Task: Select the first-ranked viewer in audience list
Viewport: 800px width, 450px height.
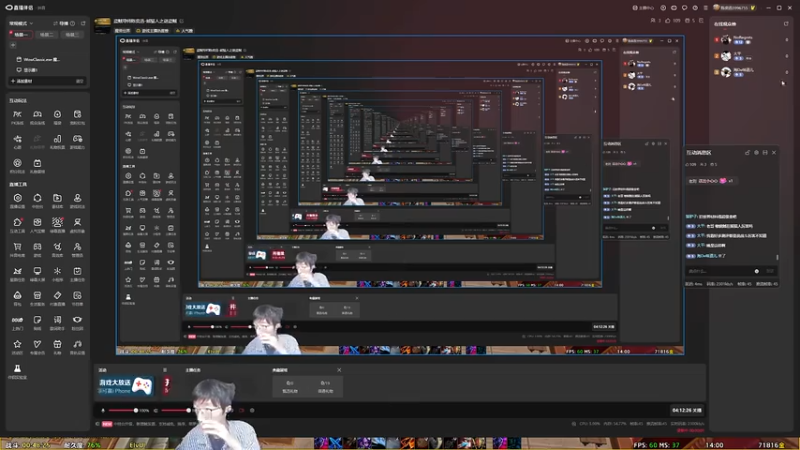Action: coord(750,39)
